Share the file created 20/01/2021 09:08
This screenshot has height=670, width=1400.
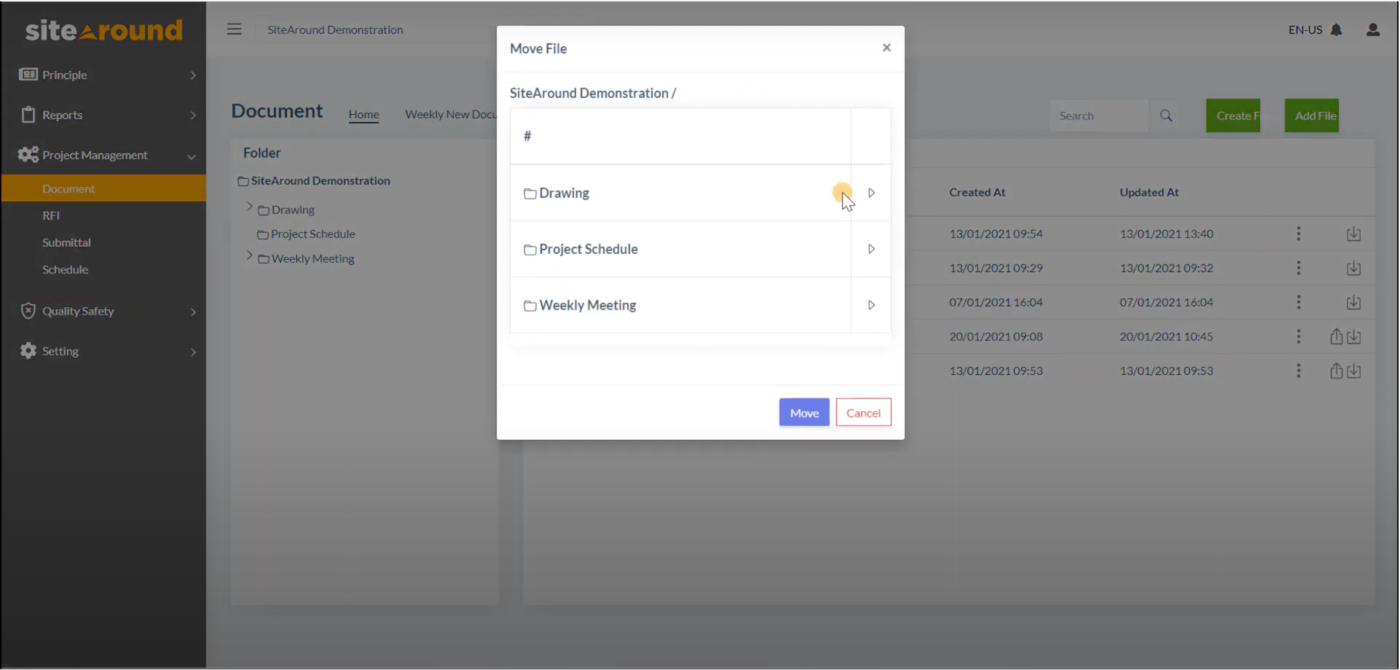click(1335, 337)
